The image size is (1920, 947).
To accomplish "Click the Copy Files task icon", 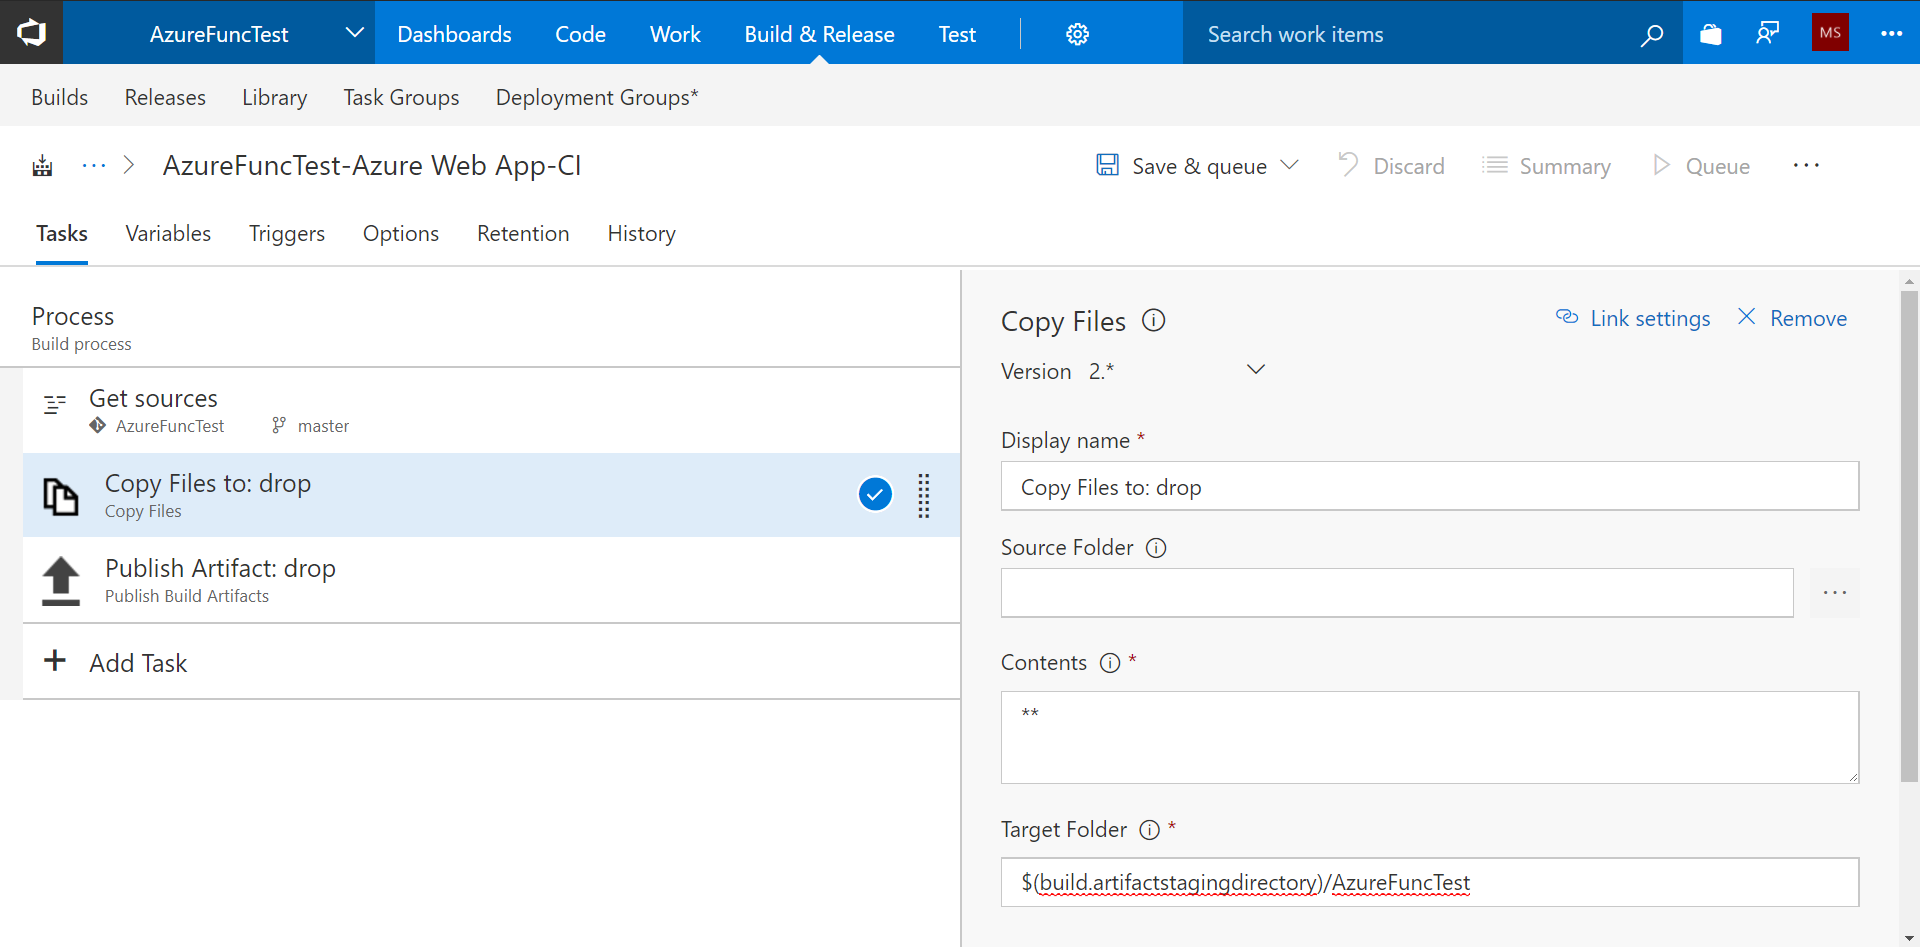I will 60,496.
